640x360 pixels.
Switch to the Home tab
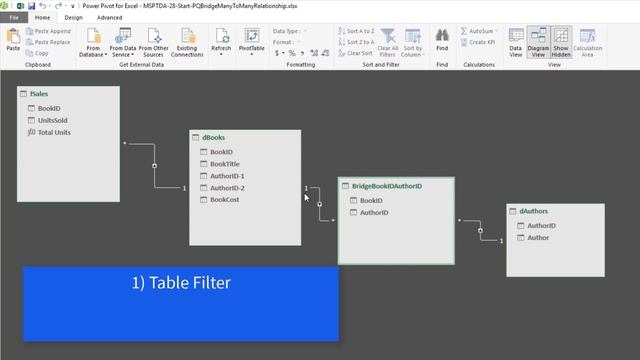coord(42,18)
